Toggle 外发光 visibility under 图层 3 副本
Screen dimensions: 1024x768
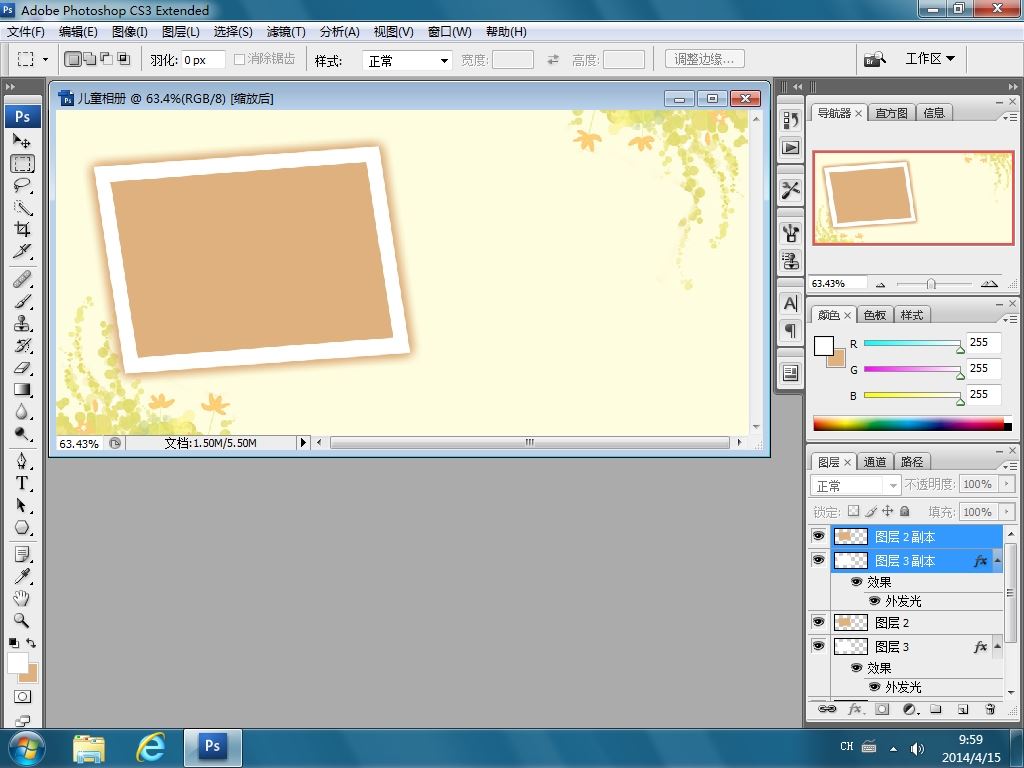874,601
